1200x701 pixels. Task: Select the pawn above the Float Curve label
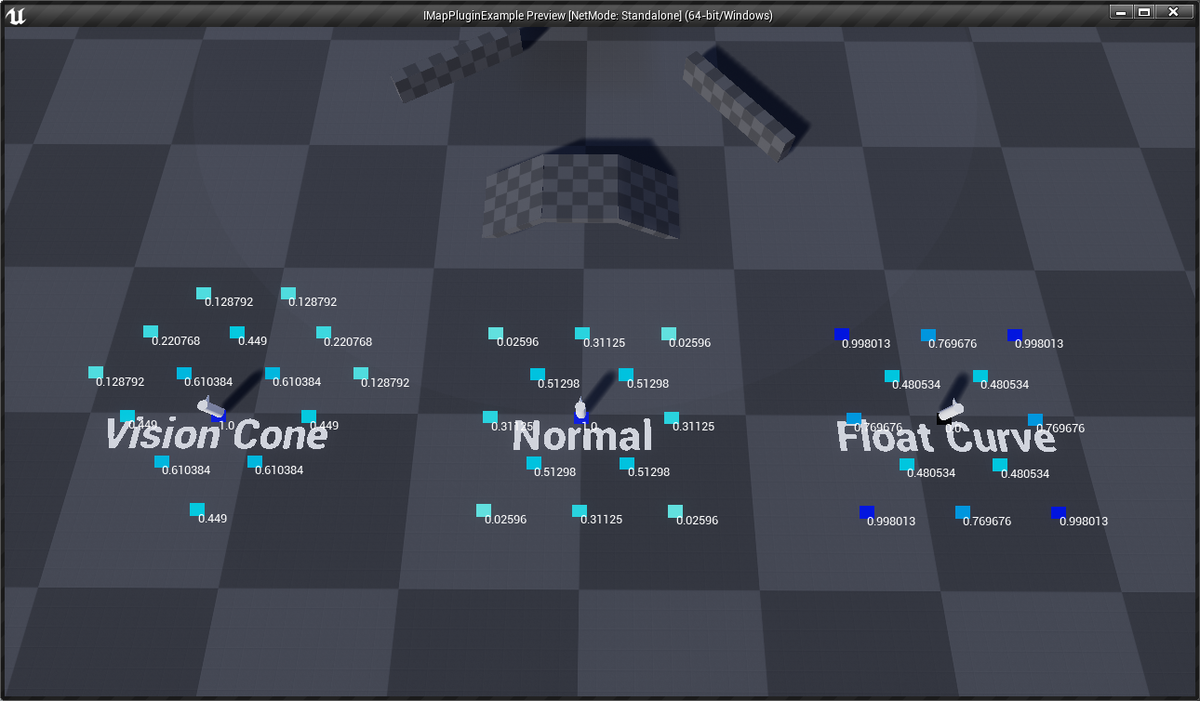pos(949,412)
